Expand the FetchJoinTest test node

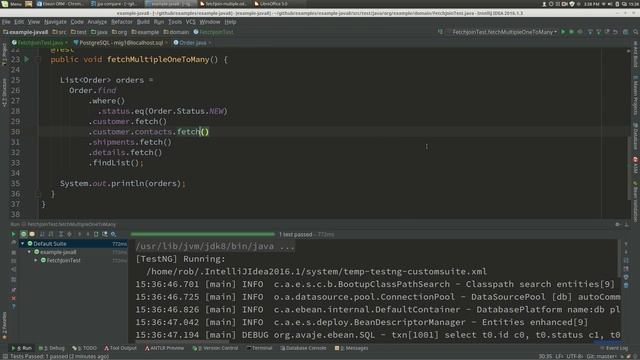36,260
